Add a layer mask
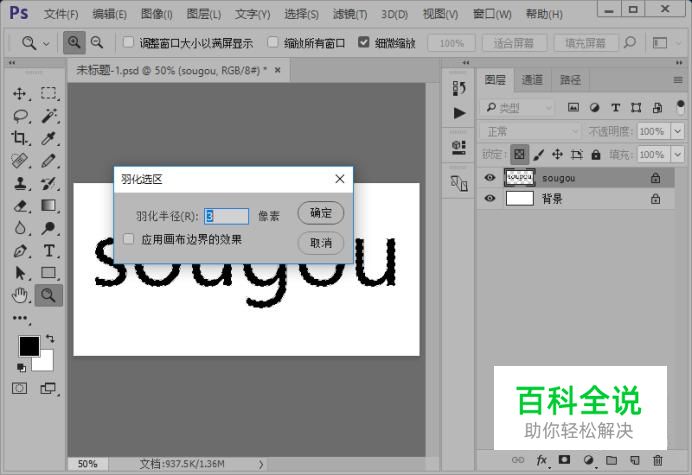 point(564,460)
